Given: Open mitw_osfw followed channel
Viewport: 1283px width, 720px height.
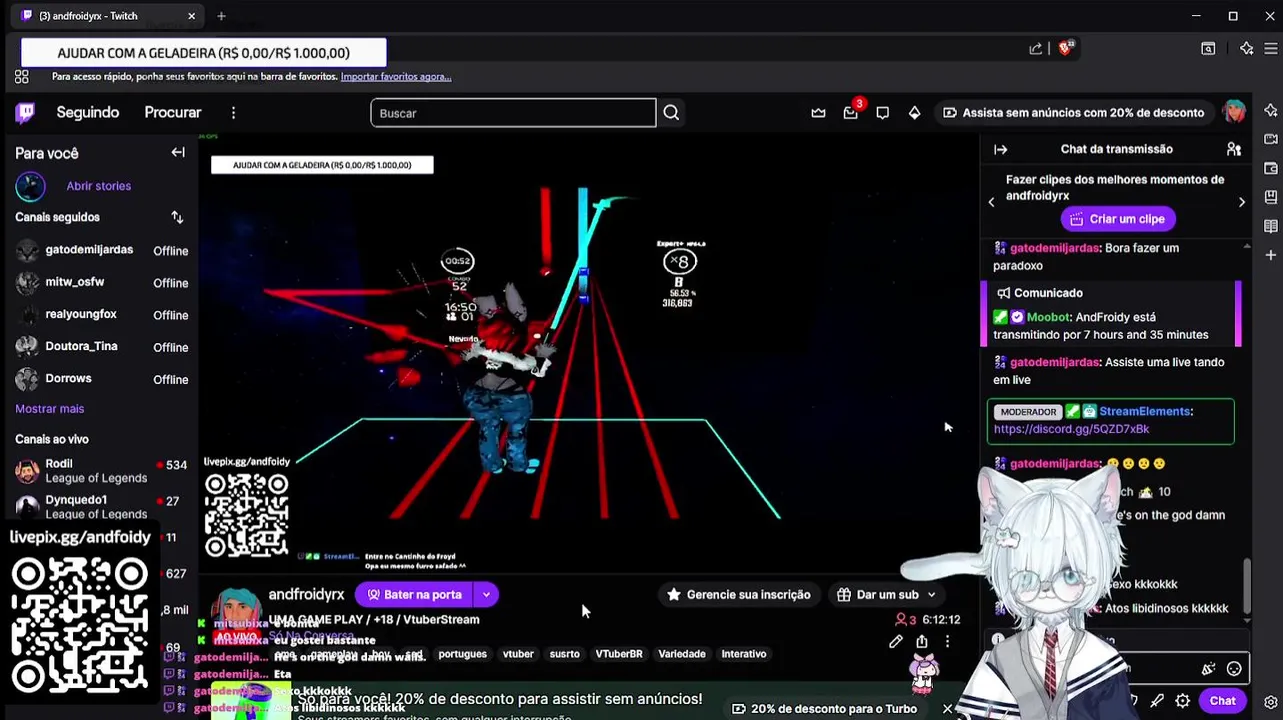Looking at the screenshot, I should (101, 283).
